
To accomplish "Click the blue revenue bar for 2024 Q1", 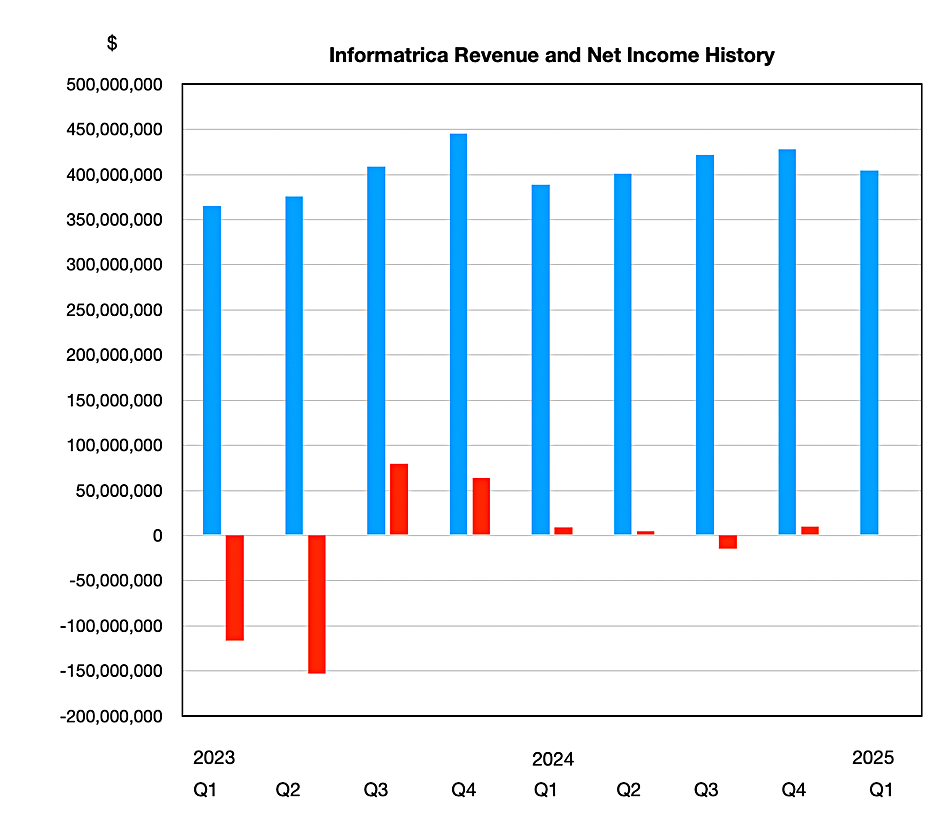I will (x=541, y=359).
